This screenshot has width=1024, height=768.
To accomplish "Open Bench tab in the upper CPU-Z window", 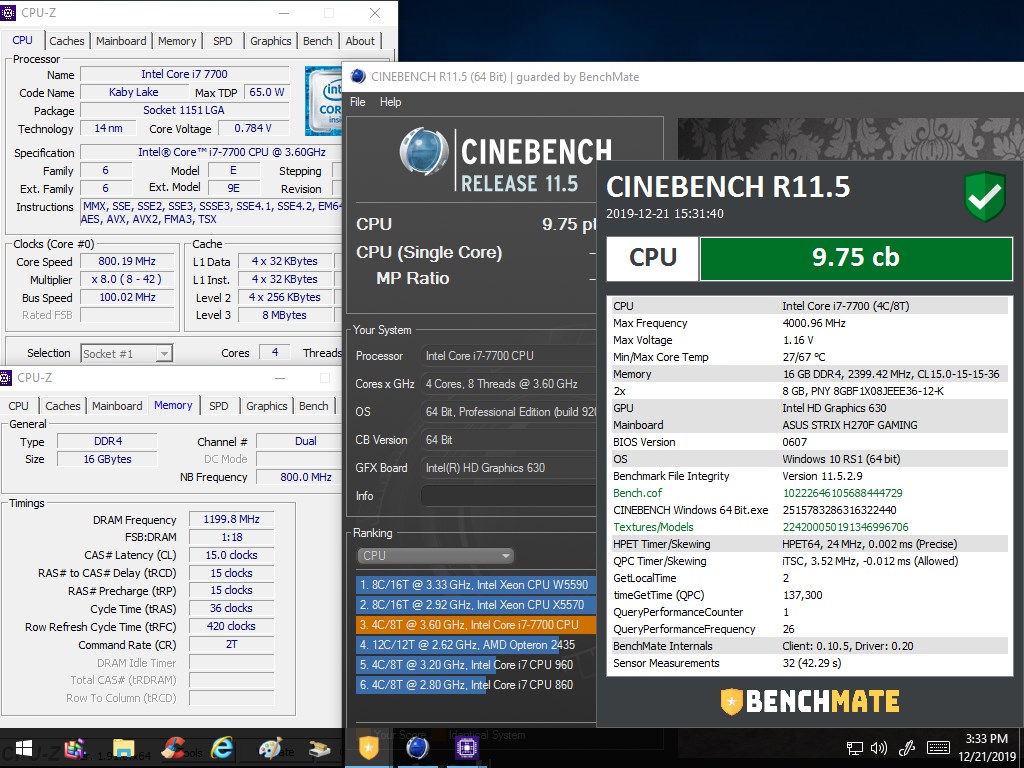I will (317, 40).
